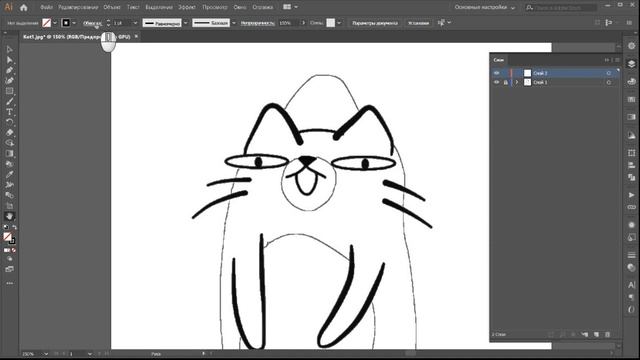
Task: Select the Direct Selection tool
Action: tap(9, 60)
